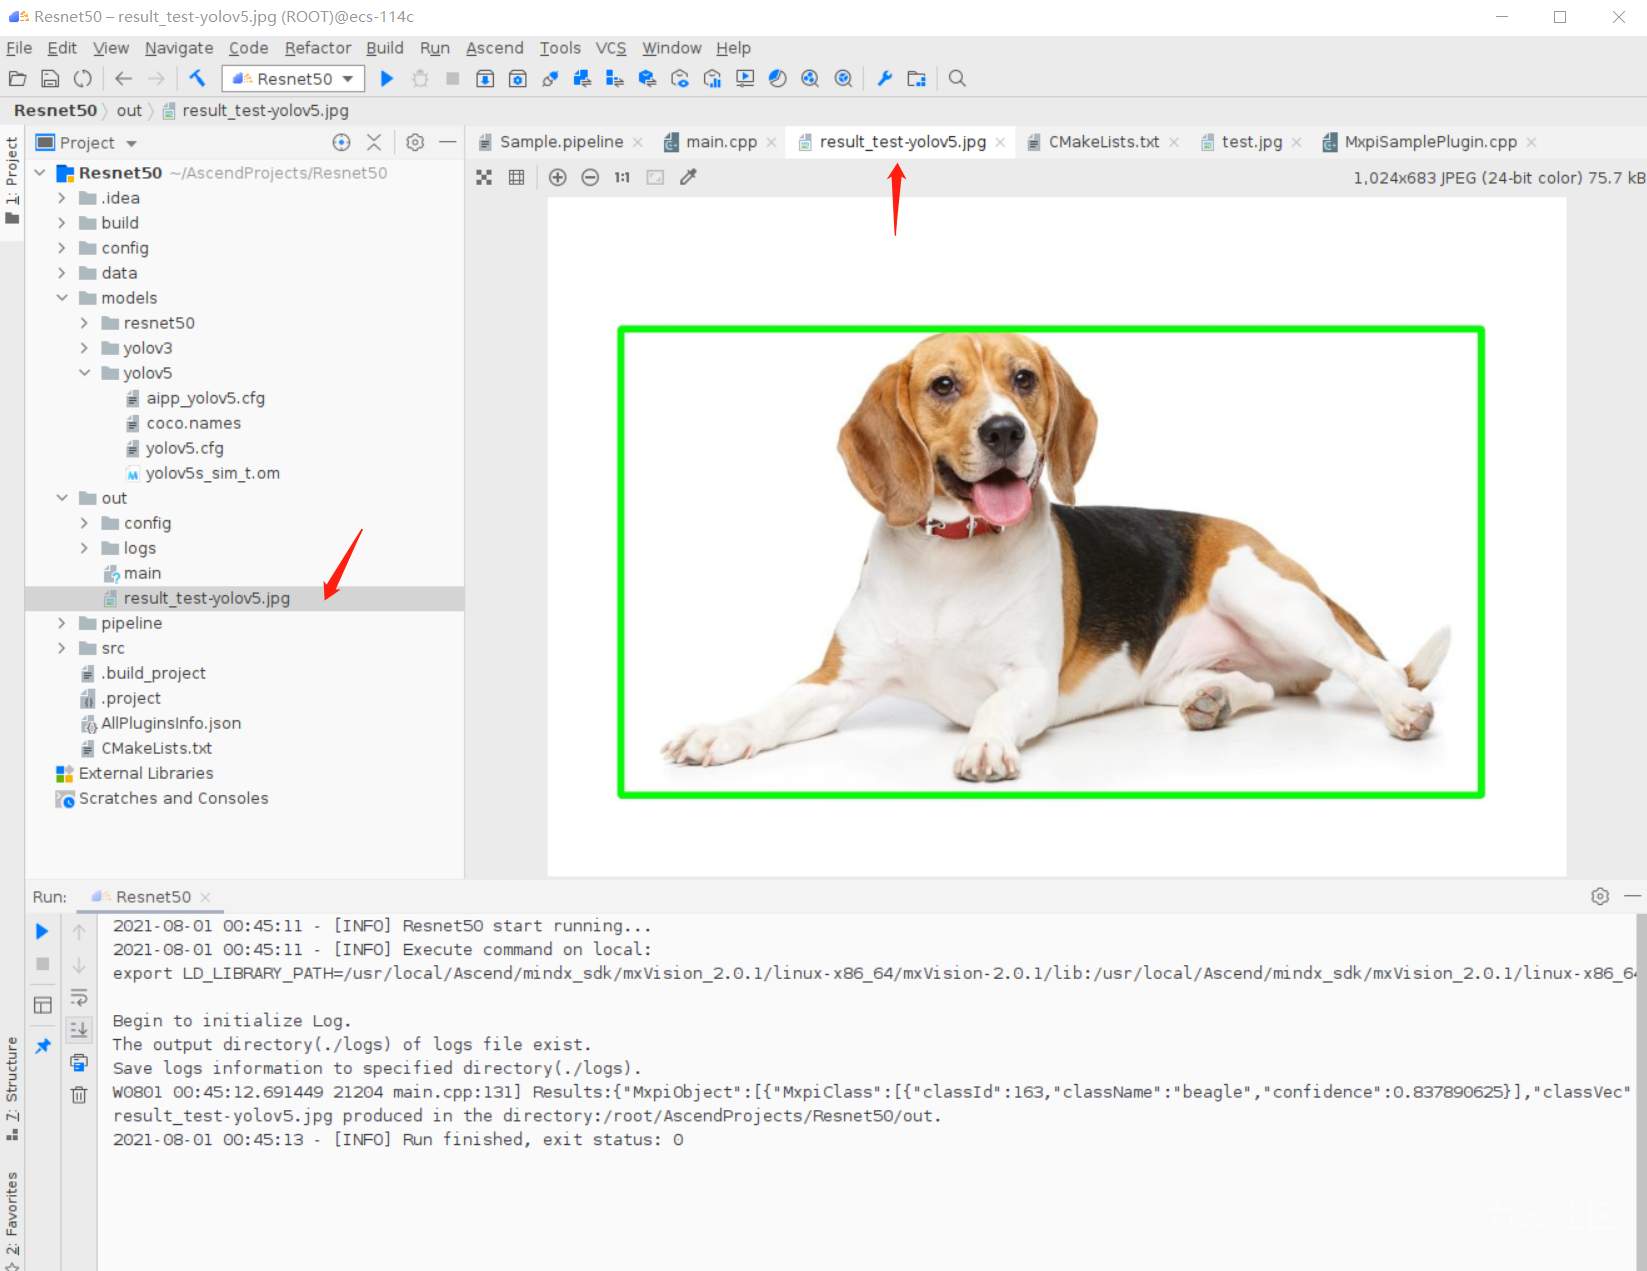
Task: Click the locate target icon in Project panel
Action: click(341, 142)
